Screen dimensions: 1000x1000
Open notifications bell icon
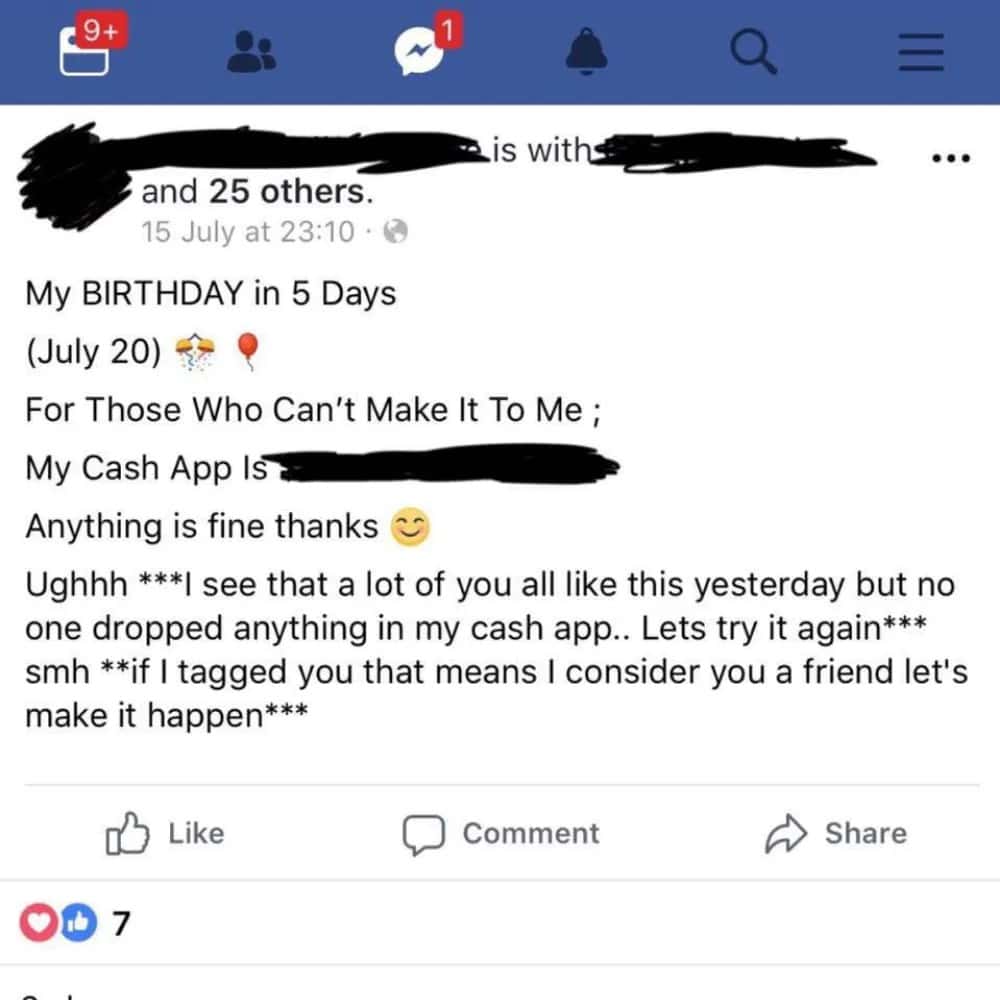[586, 52]
